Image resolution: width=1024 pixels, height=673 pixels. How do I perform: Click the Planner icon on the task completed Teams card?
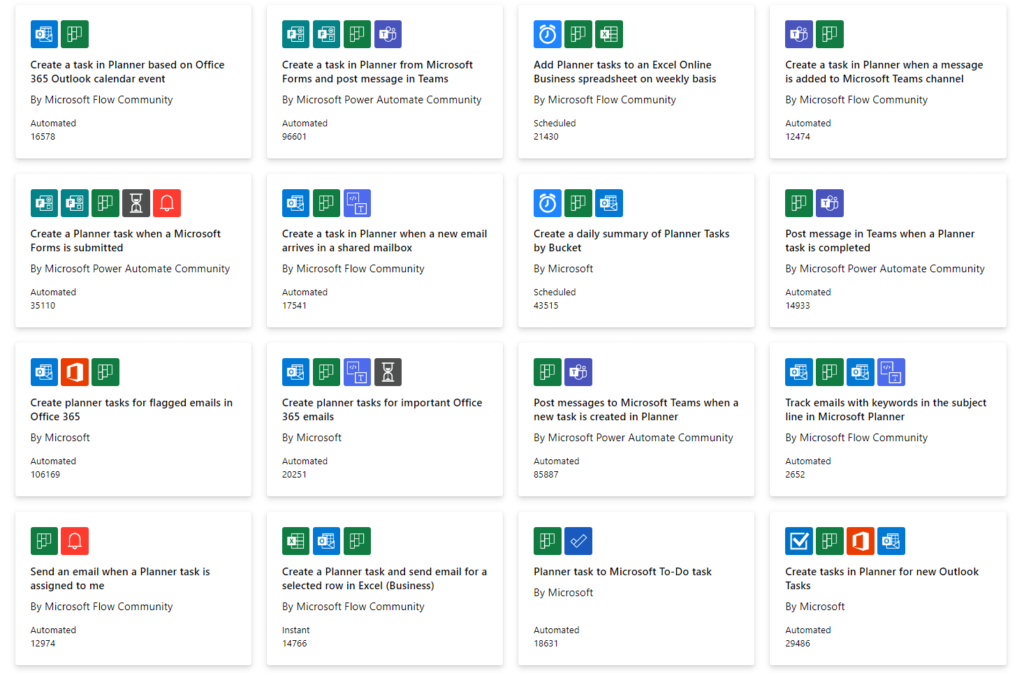coord(799,203)
